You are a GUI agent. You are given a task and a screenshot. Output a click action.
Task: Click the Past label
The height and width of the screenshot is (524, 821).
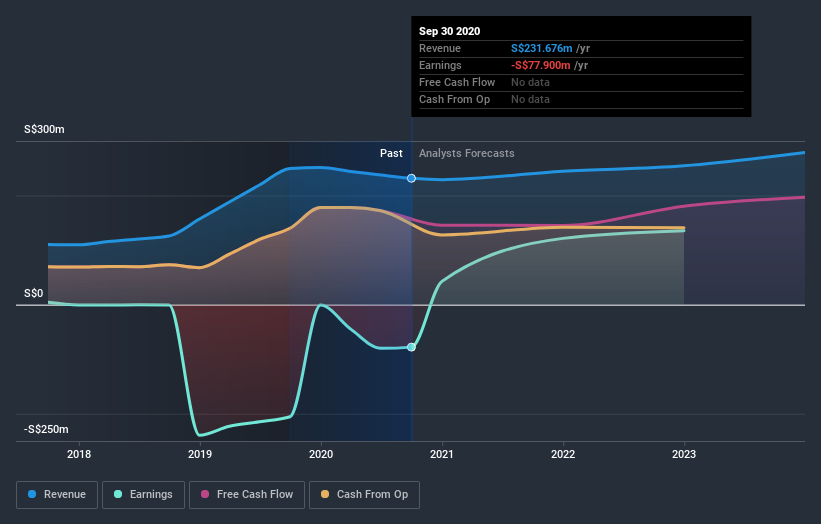pyautogui.click(x=391, y=153)
